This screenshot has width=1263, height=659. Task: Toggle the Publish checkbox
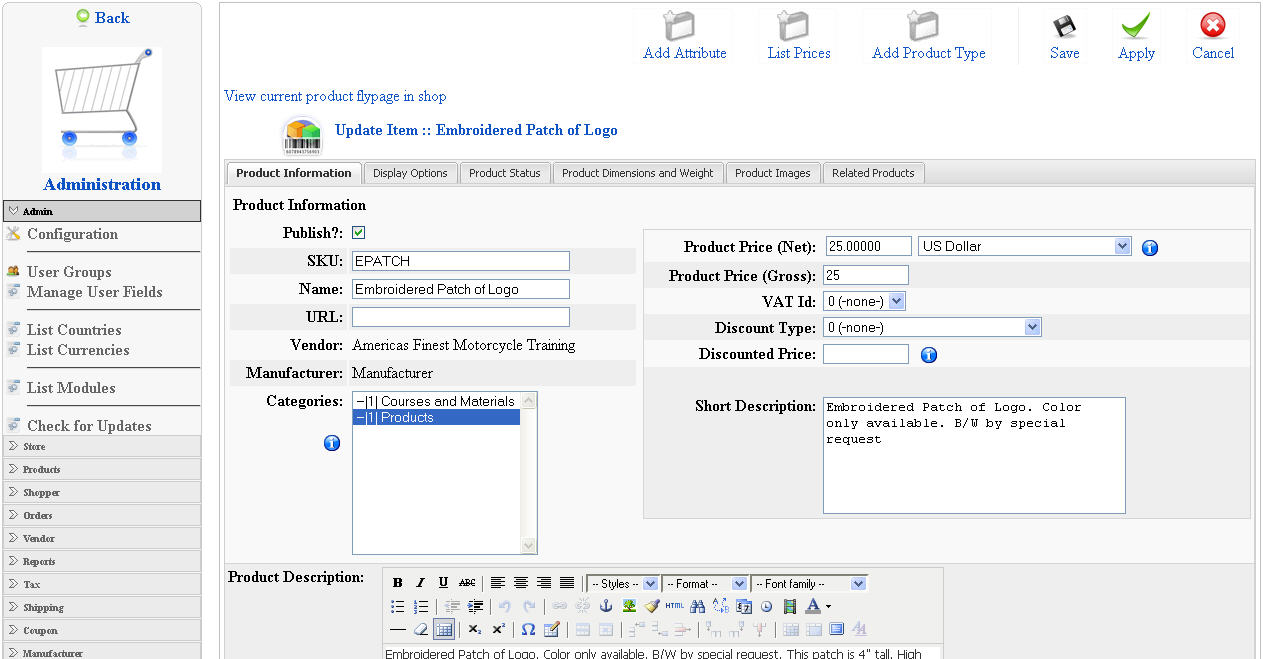pos(358,233)
